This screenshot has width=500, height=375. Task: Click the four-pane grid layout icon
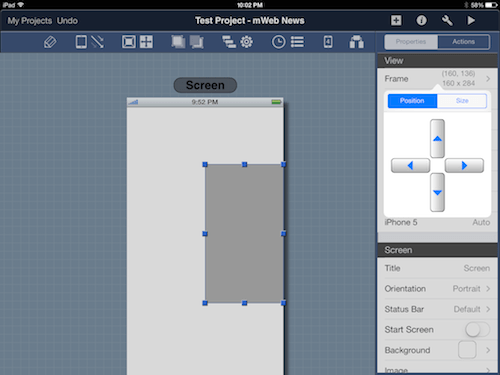(146, 42)
